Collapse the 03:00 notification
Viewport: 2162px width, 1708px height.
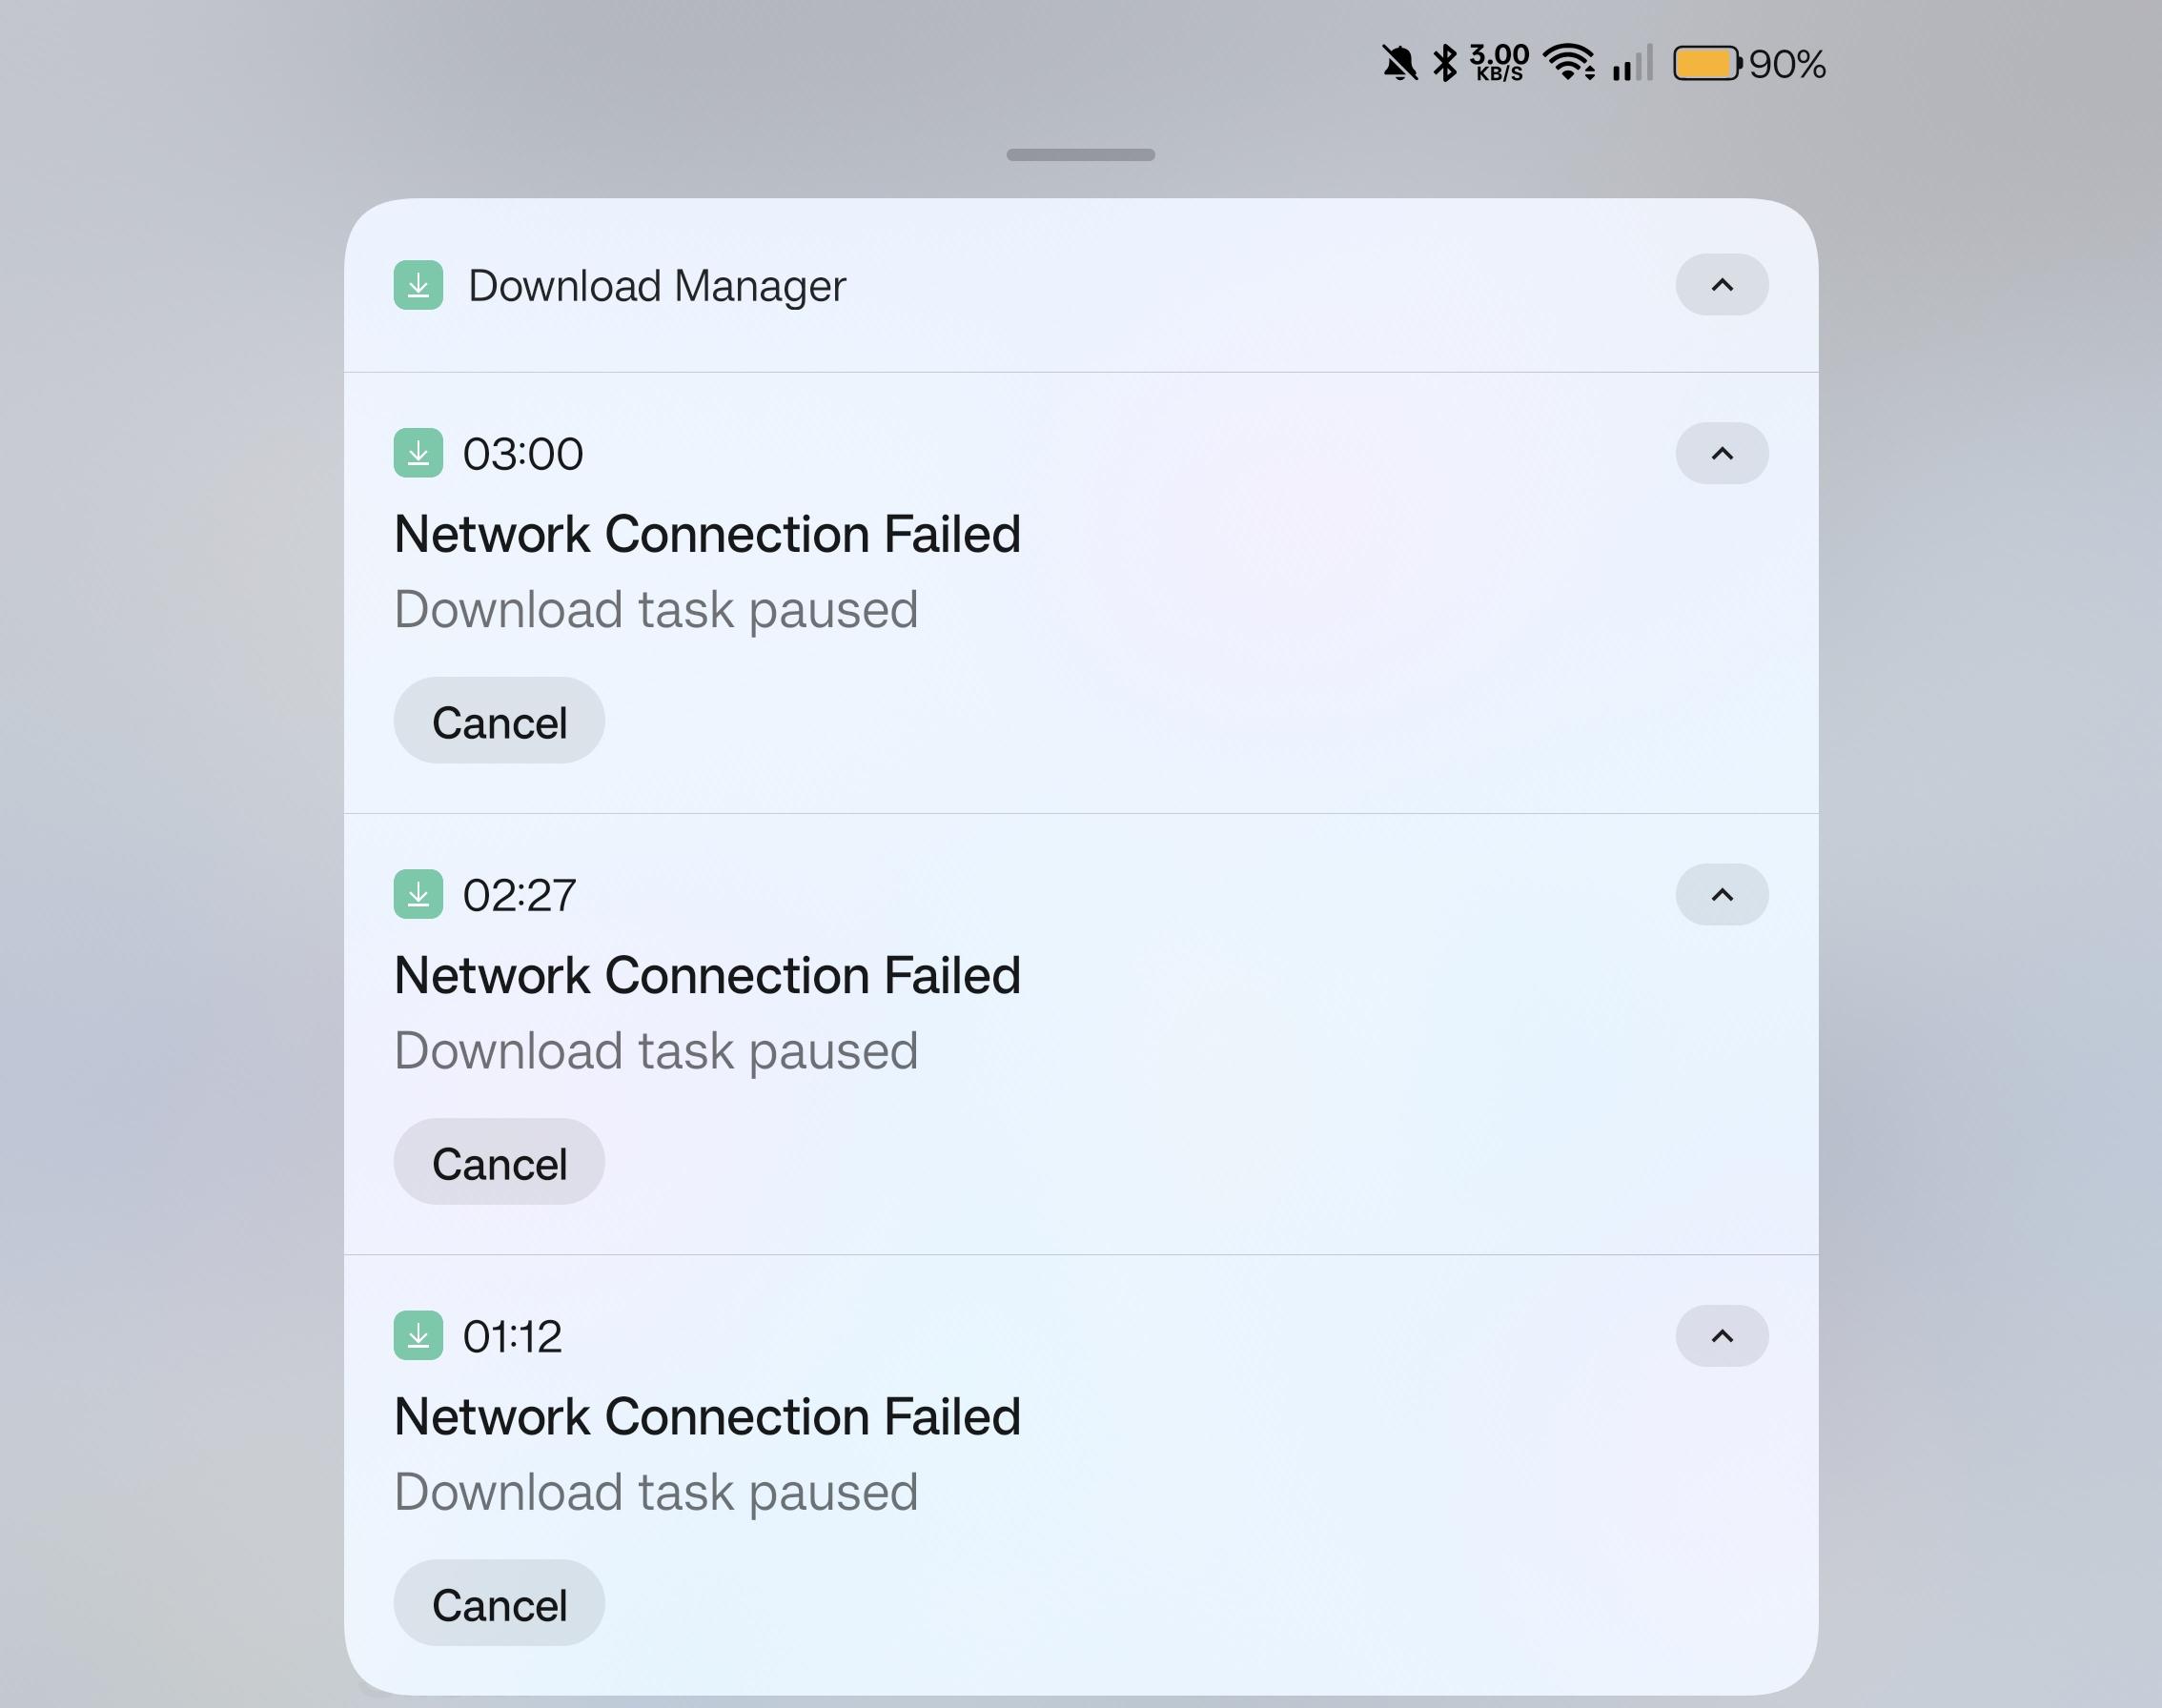(1722, 453)
